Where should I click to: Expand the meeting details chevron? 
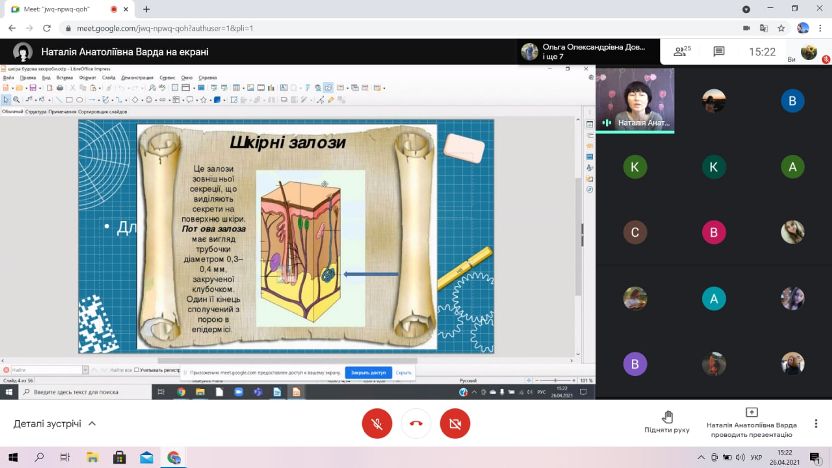tap(93, 424)
